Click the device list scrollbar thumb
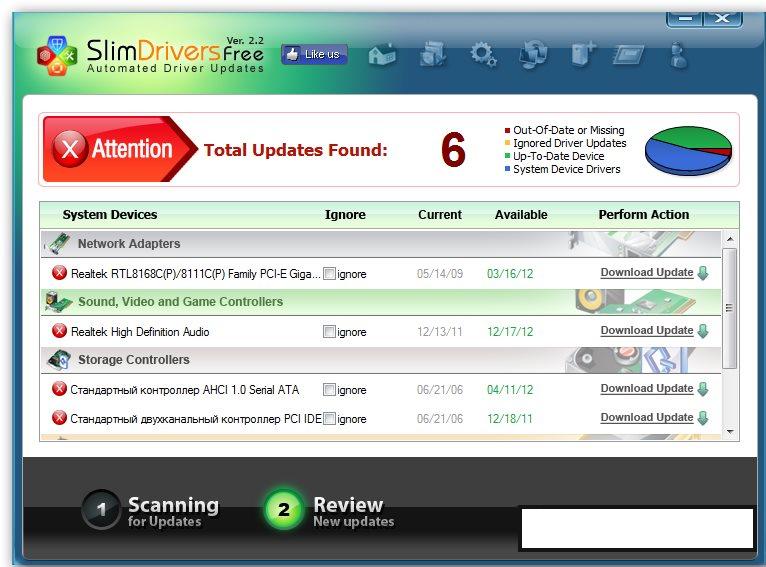 coord(730,308)
